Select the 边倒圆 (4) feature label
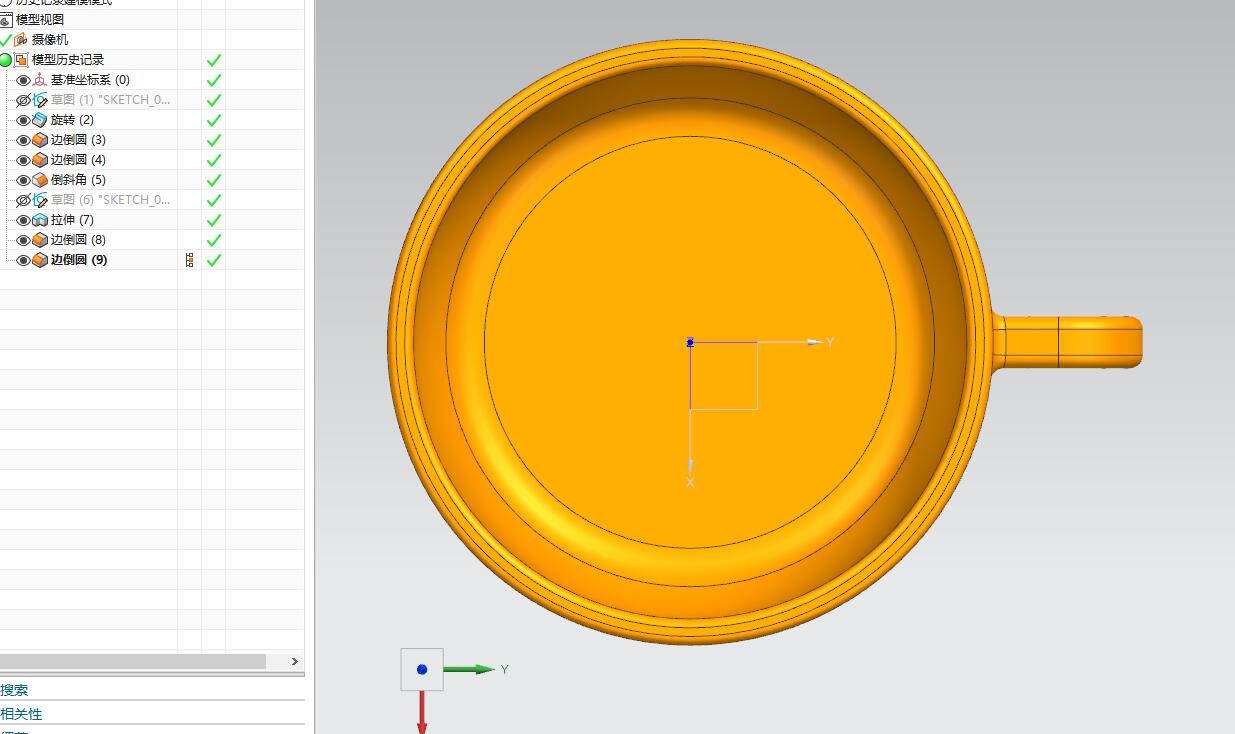 [x=78, y=160]
